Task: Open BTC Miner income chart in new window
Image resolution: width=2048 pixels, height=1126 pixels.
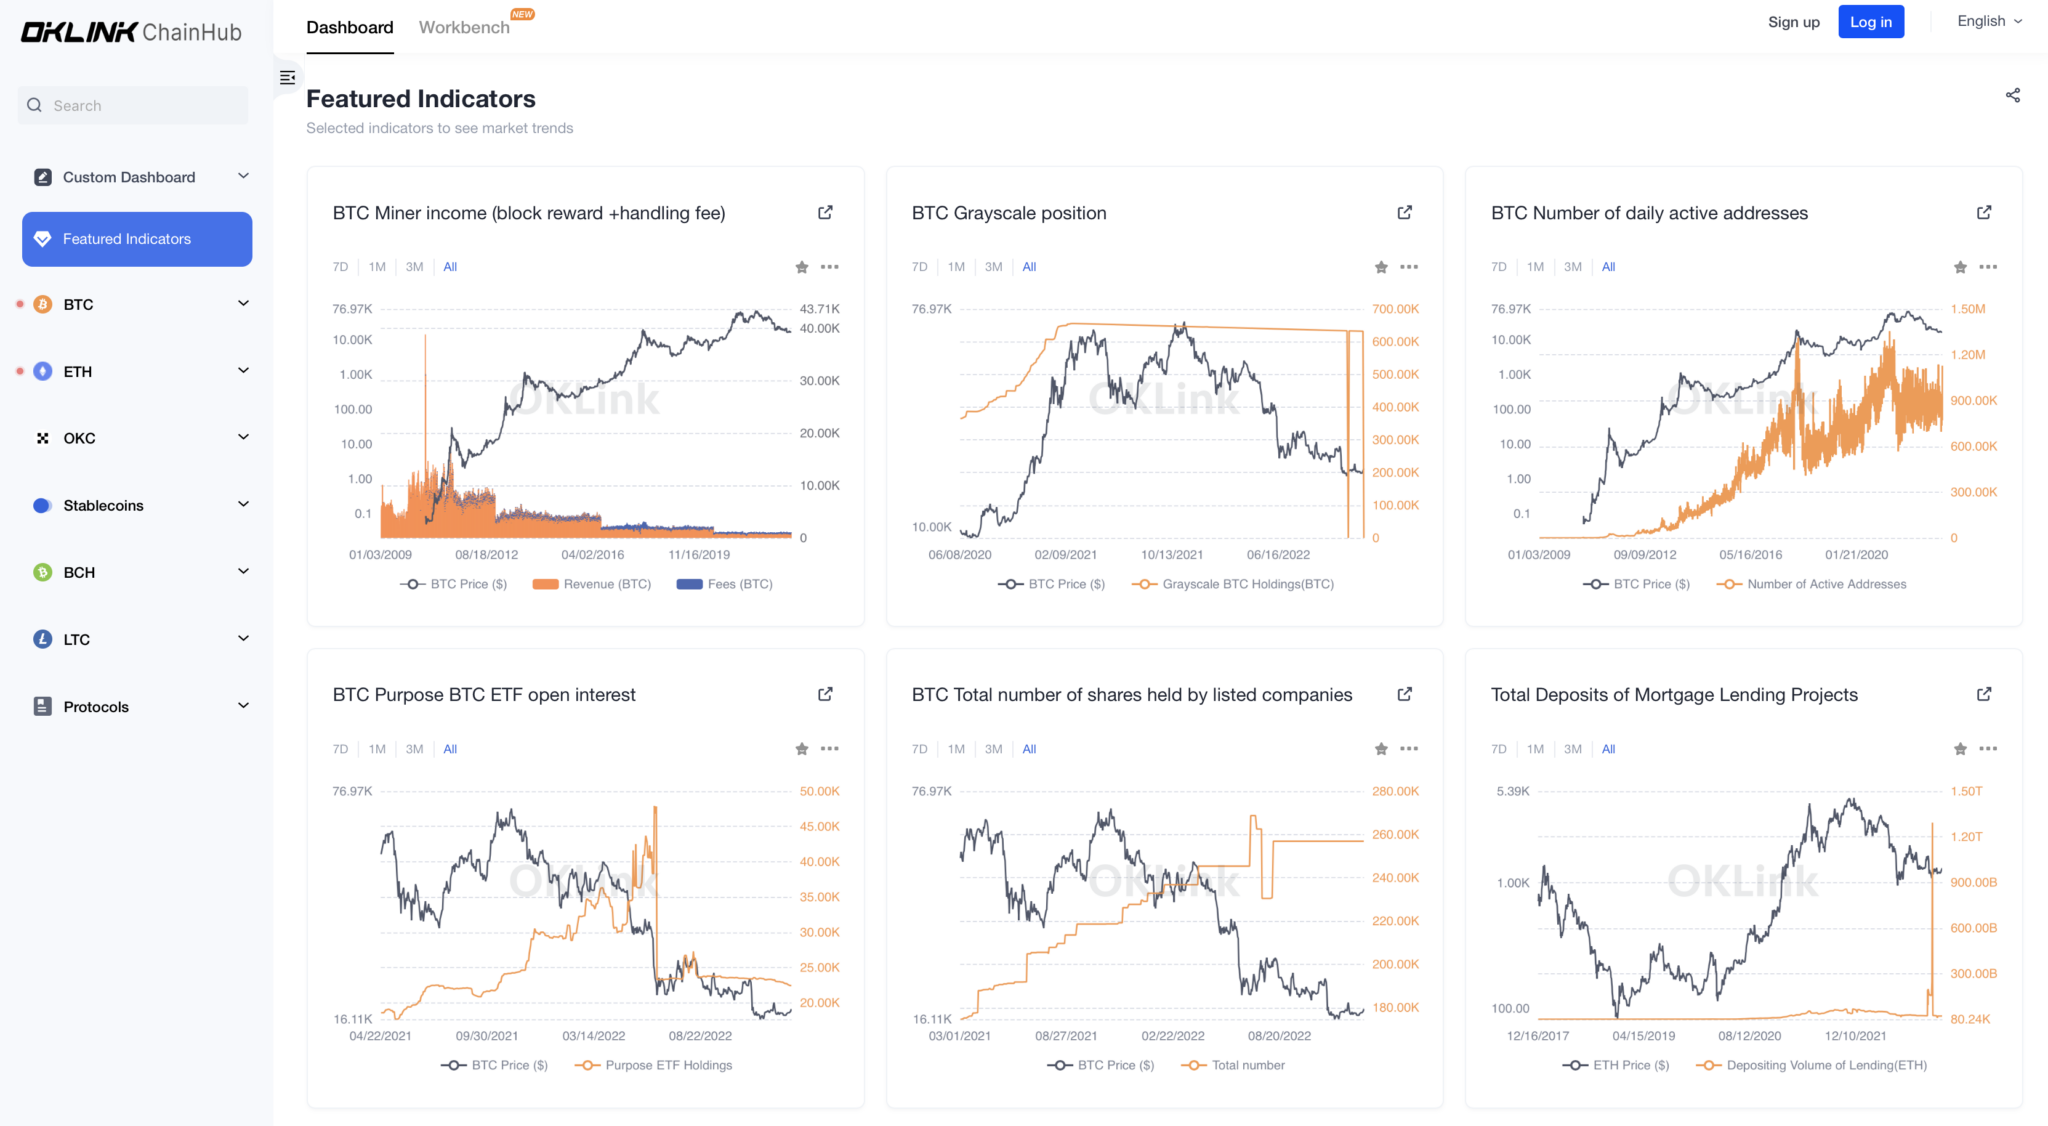Action: click(x=825, y=212)
